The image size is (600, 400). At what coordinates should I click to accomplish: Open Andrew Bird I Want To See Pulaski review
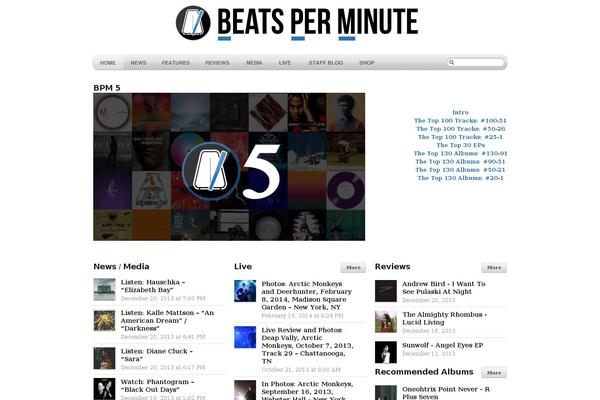pyautogui.click(x=443, y=288)
